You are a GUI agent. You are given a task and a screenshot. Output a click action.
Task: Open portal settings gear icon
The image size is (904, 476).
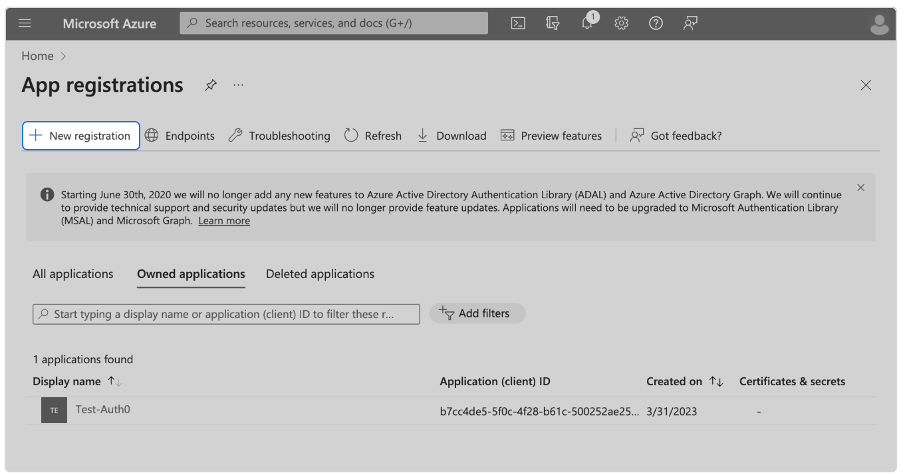[x=621, y=23]
